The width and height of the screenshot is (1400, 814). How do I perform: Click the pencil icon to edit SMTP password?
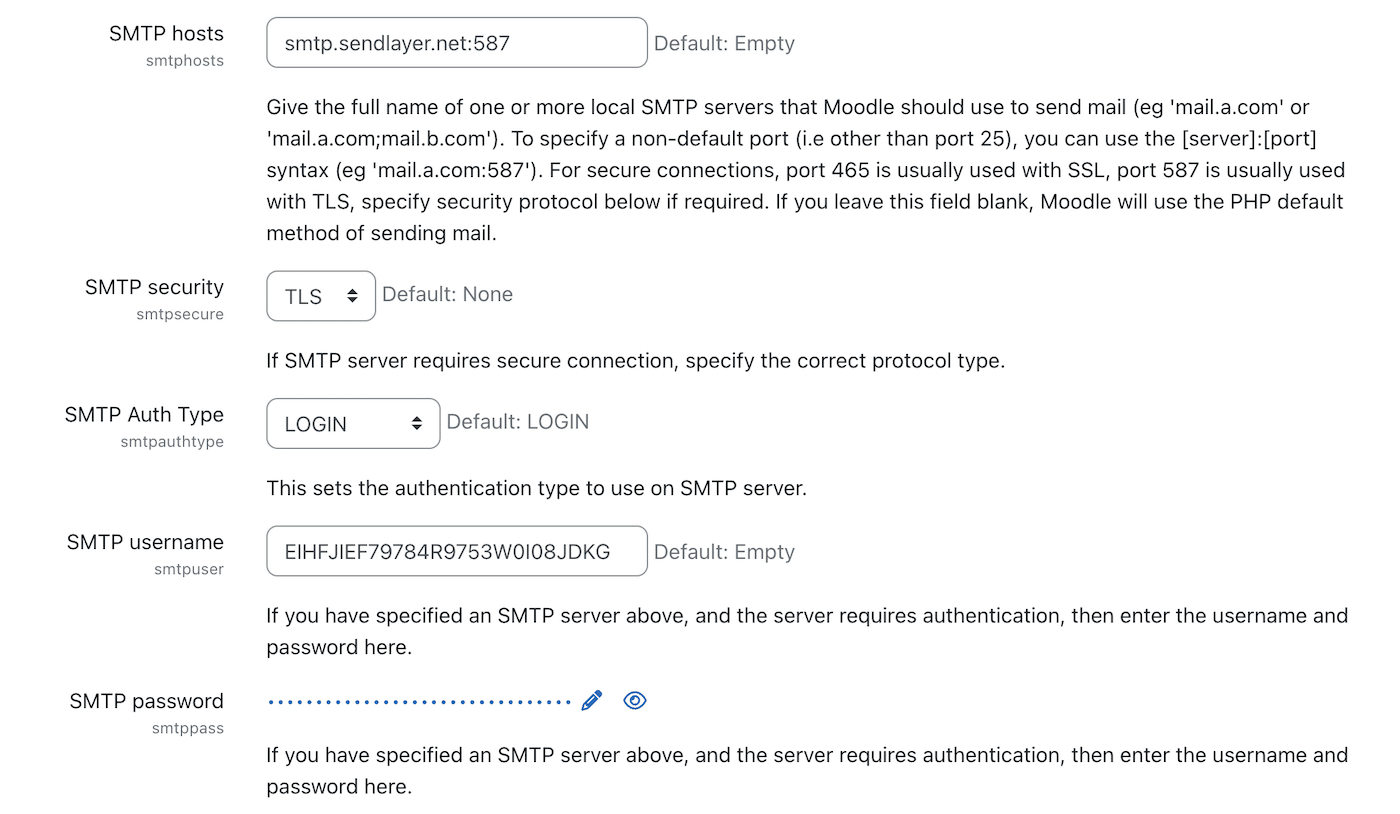[x=592, y=701]
